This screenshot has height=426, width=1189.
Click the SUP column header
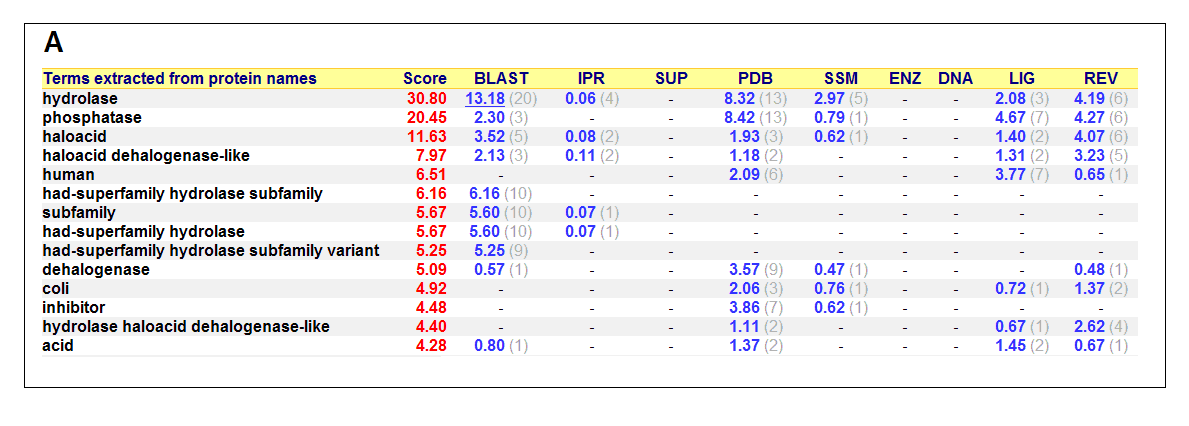(671, 79)
